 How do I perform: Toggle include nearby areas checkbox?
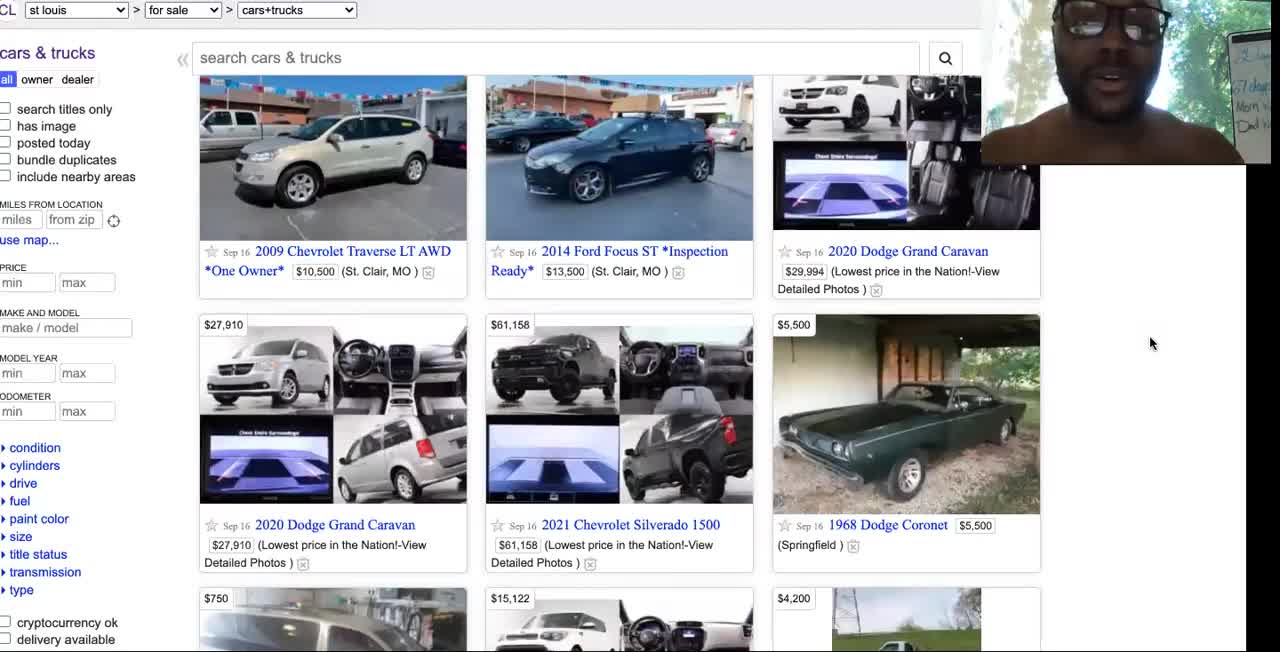click(x=5, y=177)
